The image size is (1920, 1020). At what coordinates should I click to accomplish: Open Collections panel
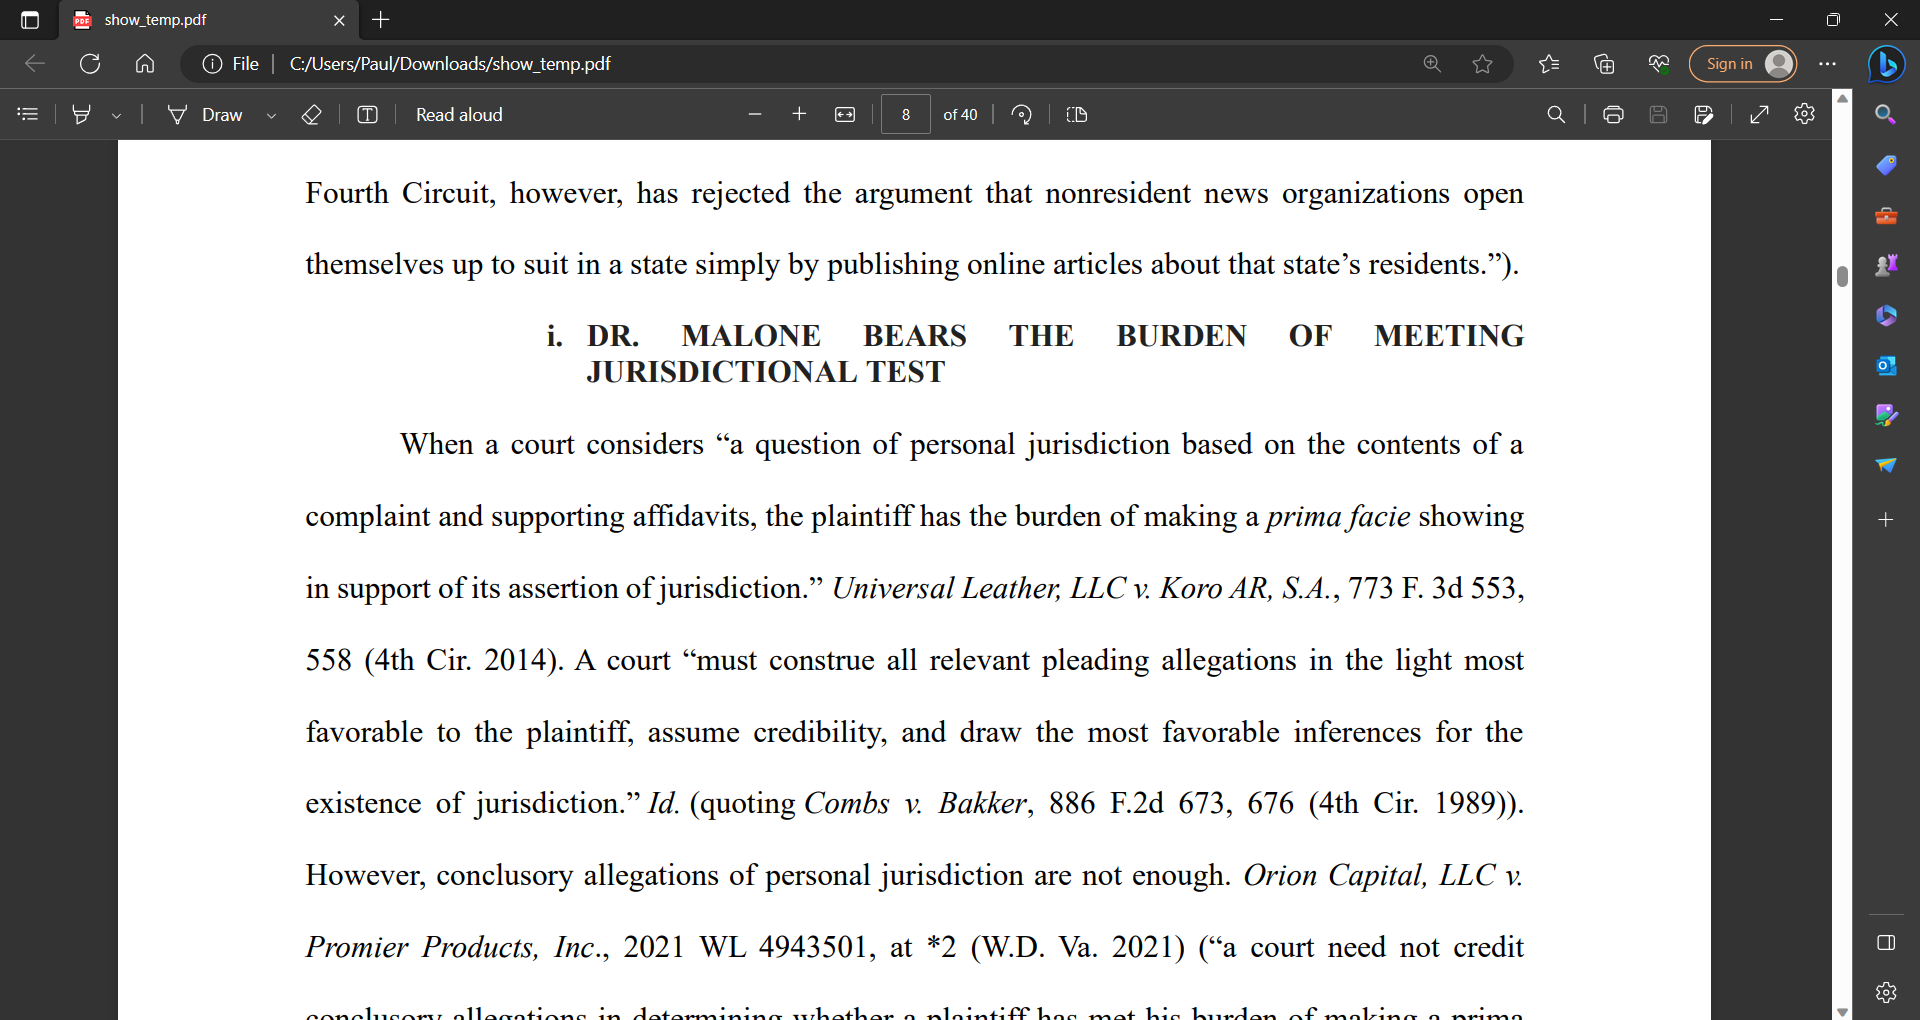(x=1604, y=64)
